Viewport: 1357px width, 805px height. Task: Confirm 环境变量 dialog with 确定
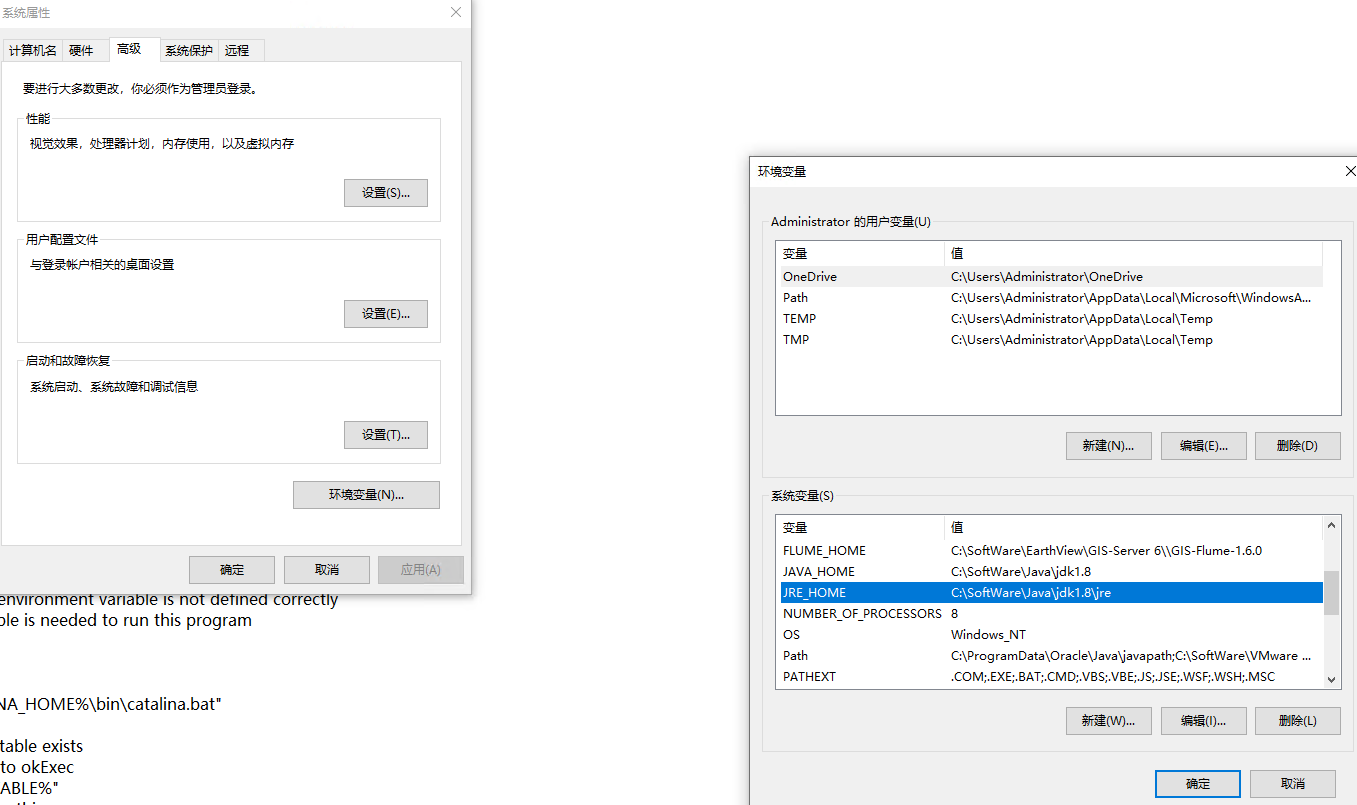[1198, 784]
